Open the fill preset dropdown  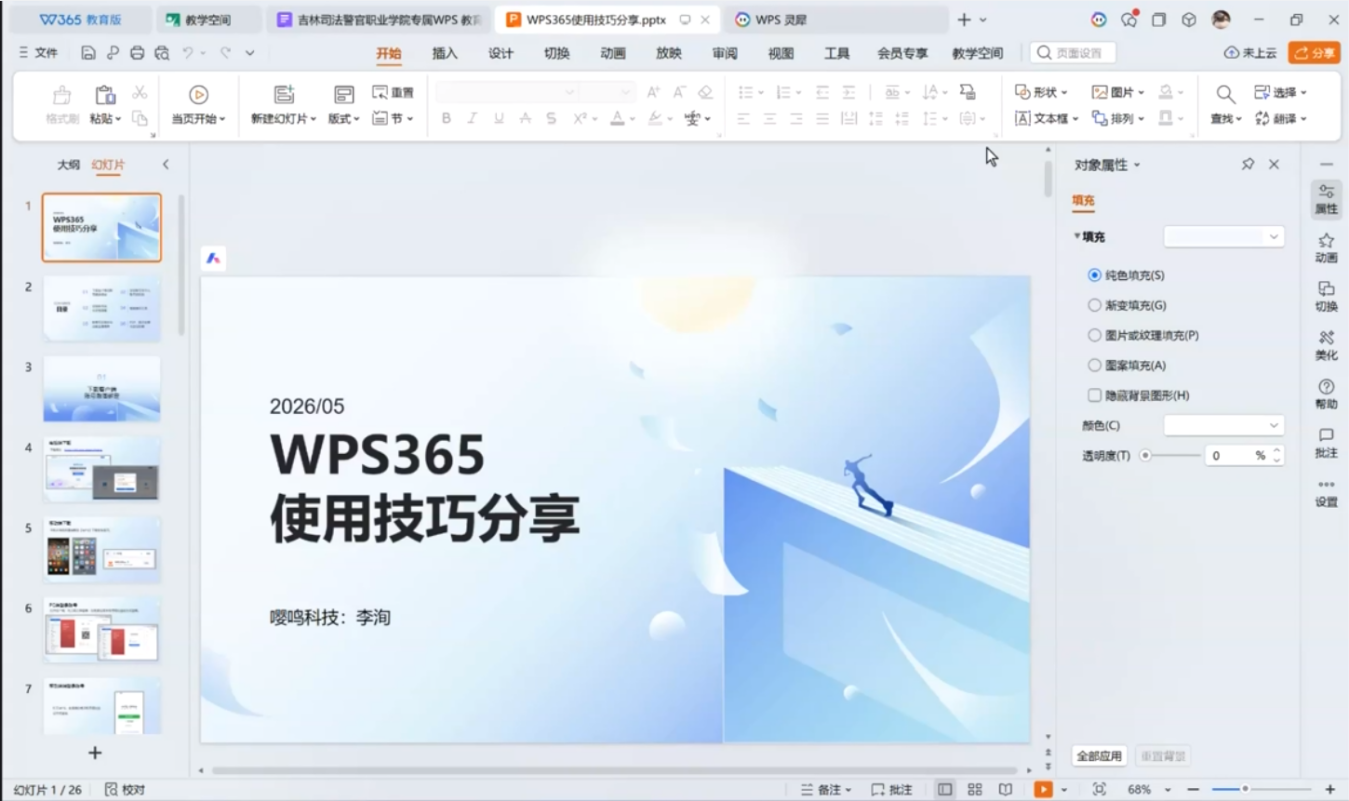tap(1223, 237)
